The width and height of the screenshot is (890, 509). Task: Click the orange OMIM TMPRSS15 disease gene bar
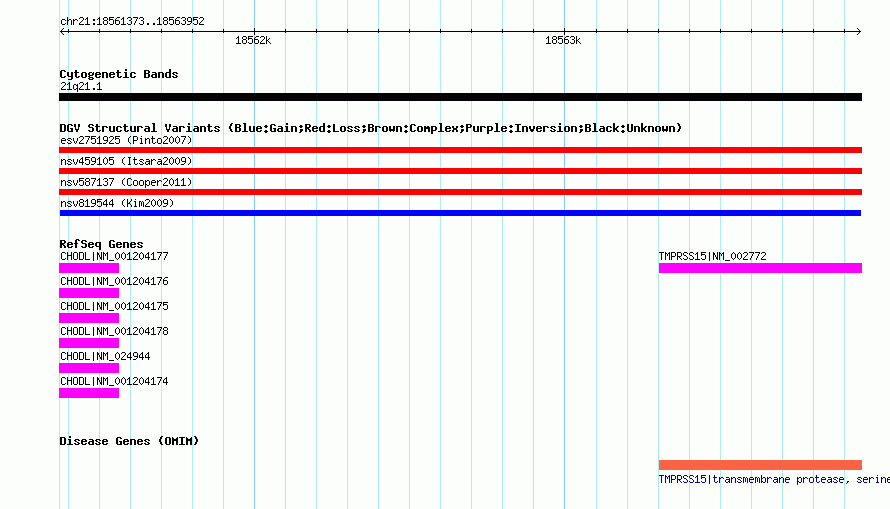[760, 465]
